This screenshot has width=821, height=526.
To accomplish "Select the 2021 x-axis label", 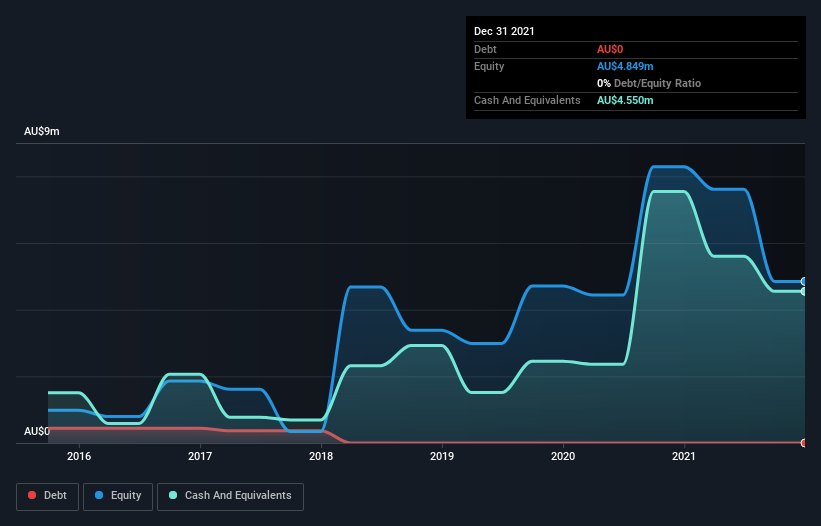I will click(684, 456).
